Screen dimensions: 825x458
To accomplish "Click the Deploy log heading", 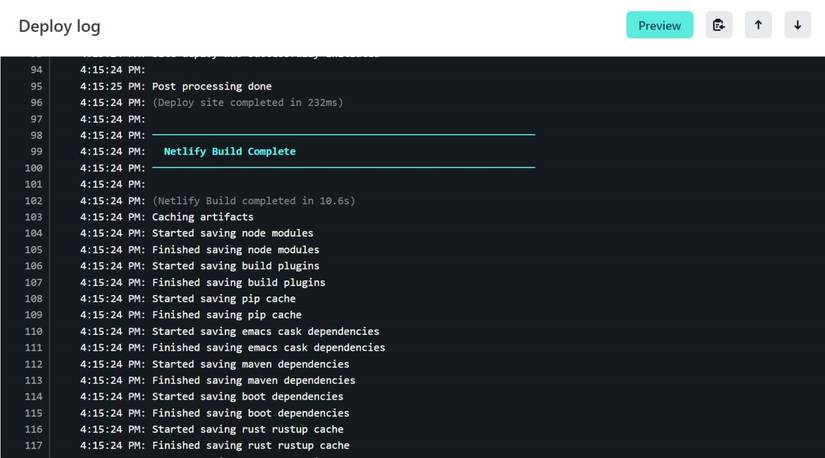I will click(59, 26).
